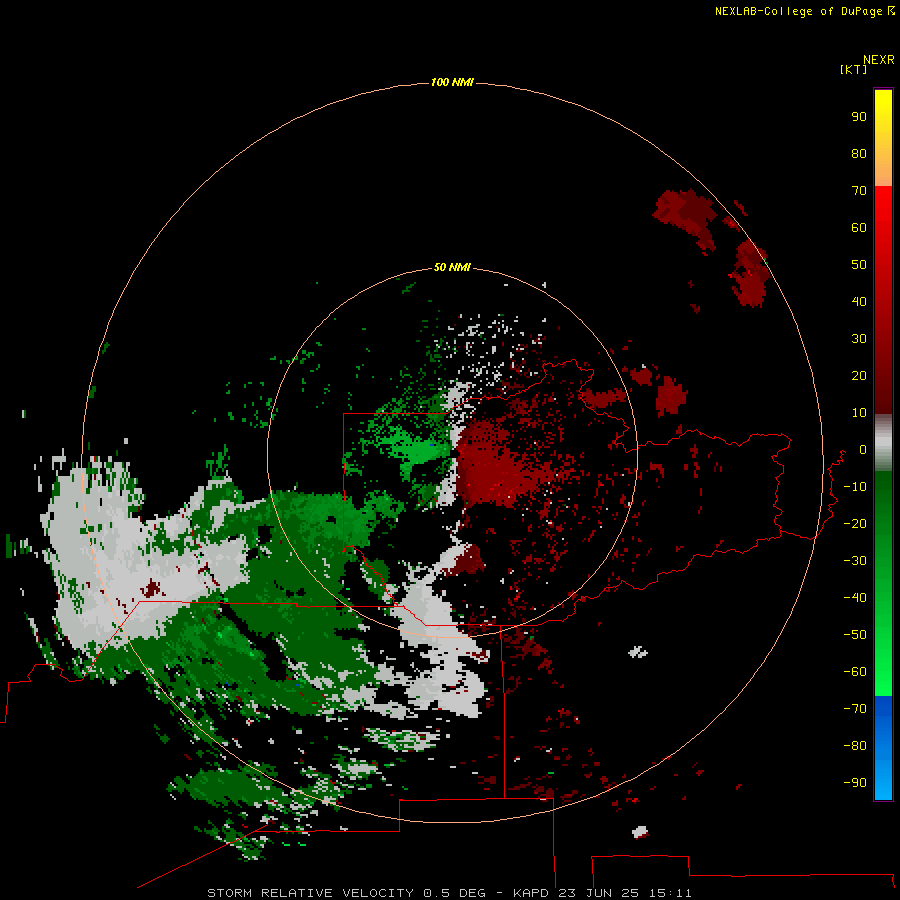This screenshot has width=900, height=900.
Task: Click the -10 value on the velocity scale
Action: tap(855, 487)
